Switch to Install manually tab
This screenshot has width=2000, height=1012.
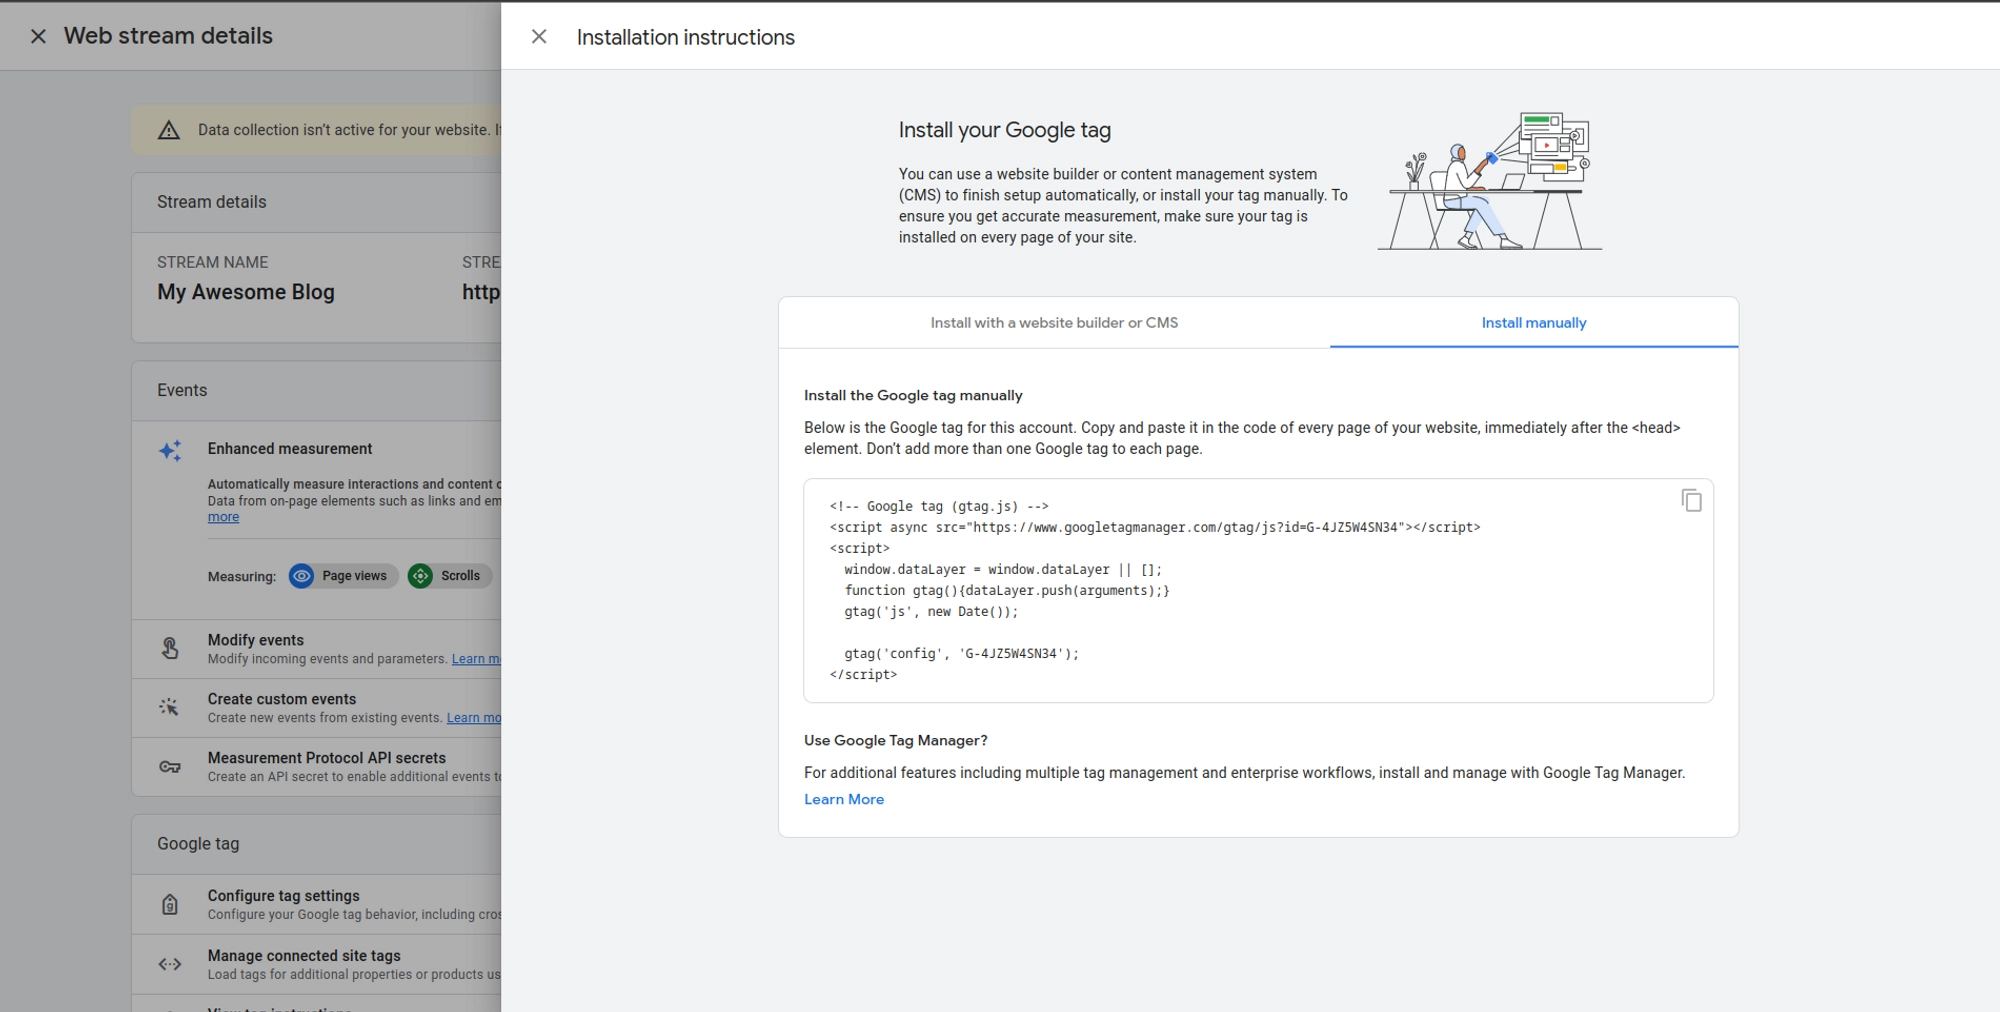pyautogui.click(x=1533, y=323)
